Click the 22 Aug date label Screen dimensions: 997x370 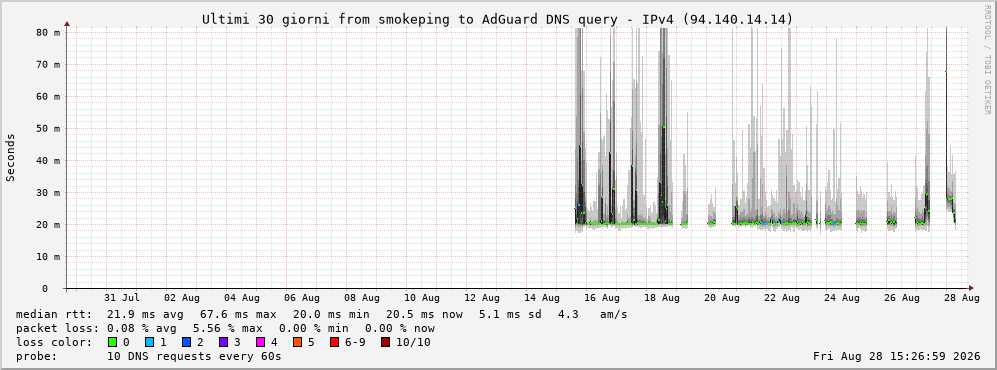coord(781,298)
